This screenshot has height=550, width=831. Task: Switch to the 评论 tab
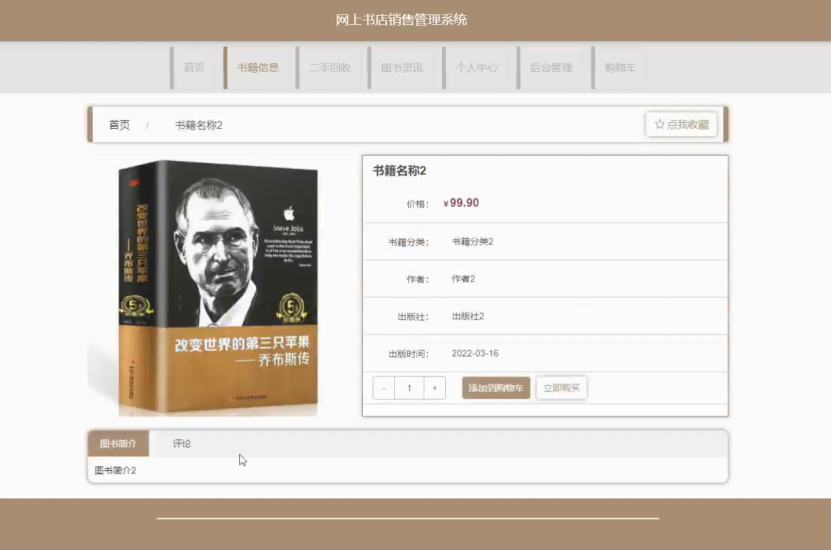[x=182, y=443]
